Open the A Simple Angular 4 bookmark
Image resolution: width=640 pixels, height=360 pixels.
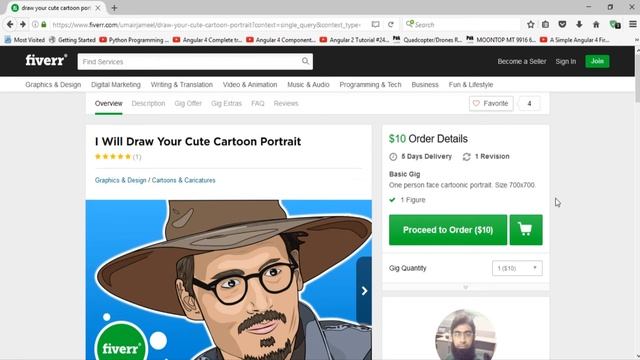[x=574, y=40]
